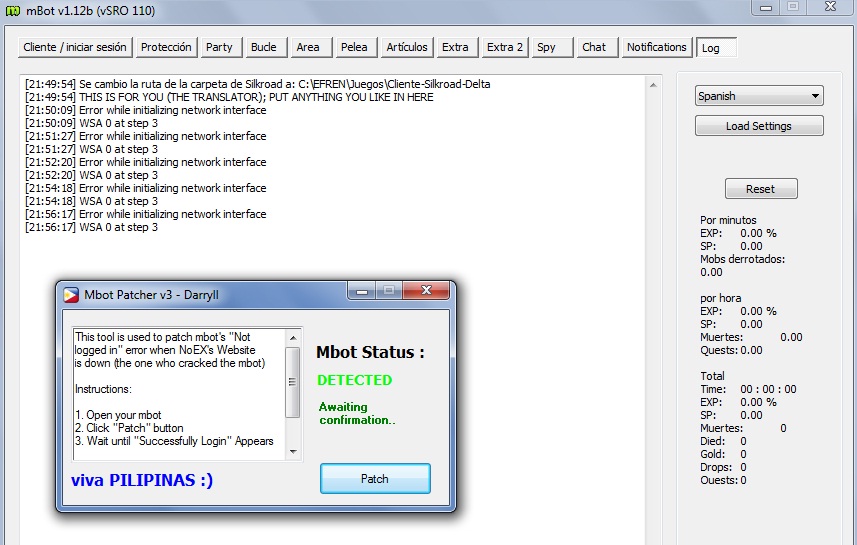Click the 'por hora' stats label
The image size is (857, 545).
coord(721,298)
